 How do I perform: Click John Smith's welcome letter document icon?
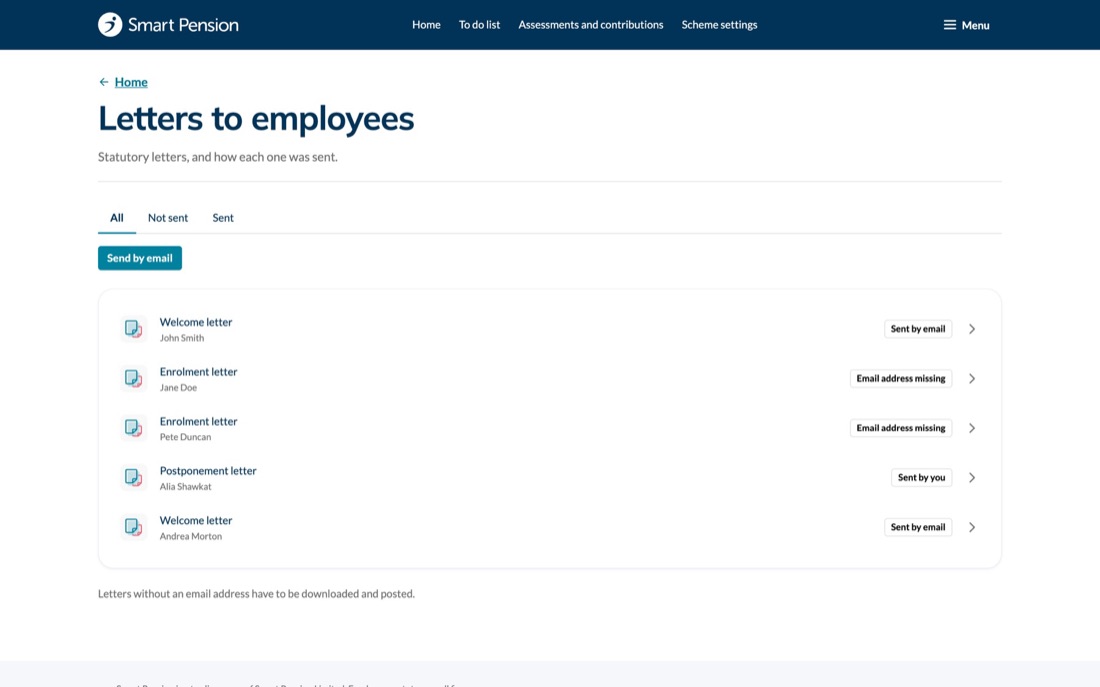tap(133, 328)
